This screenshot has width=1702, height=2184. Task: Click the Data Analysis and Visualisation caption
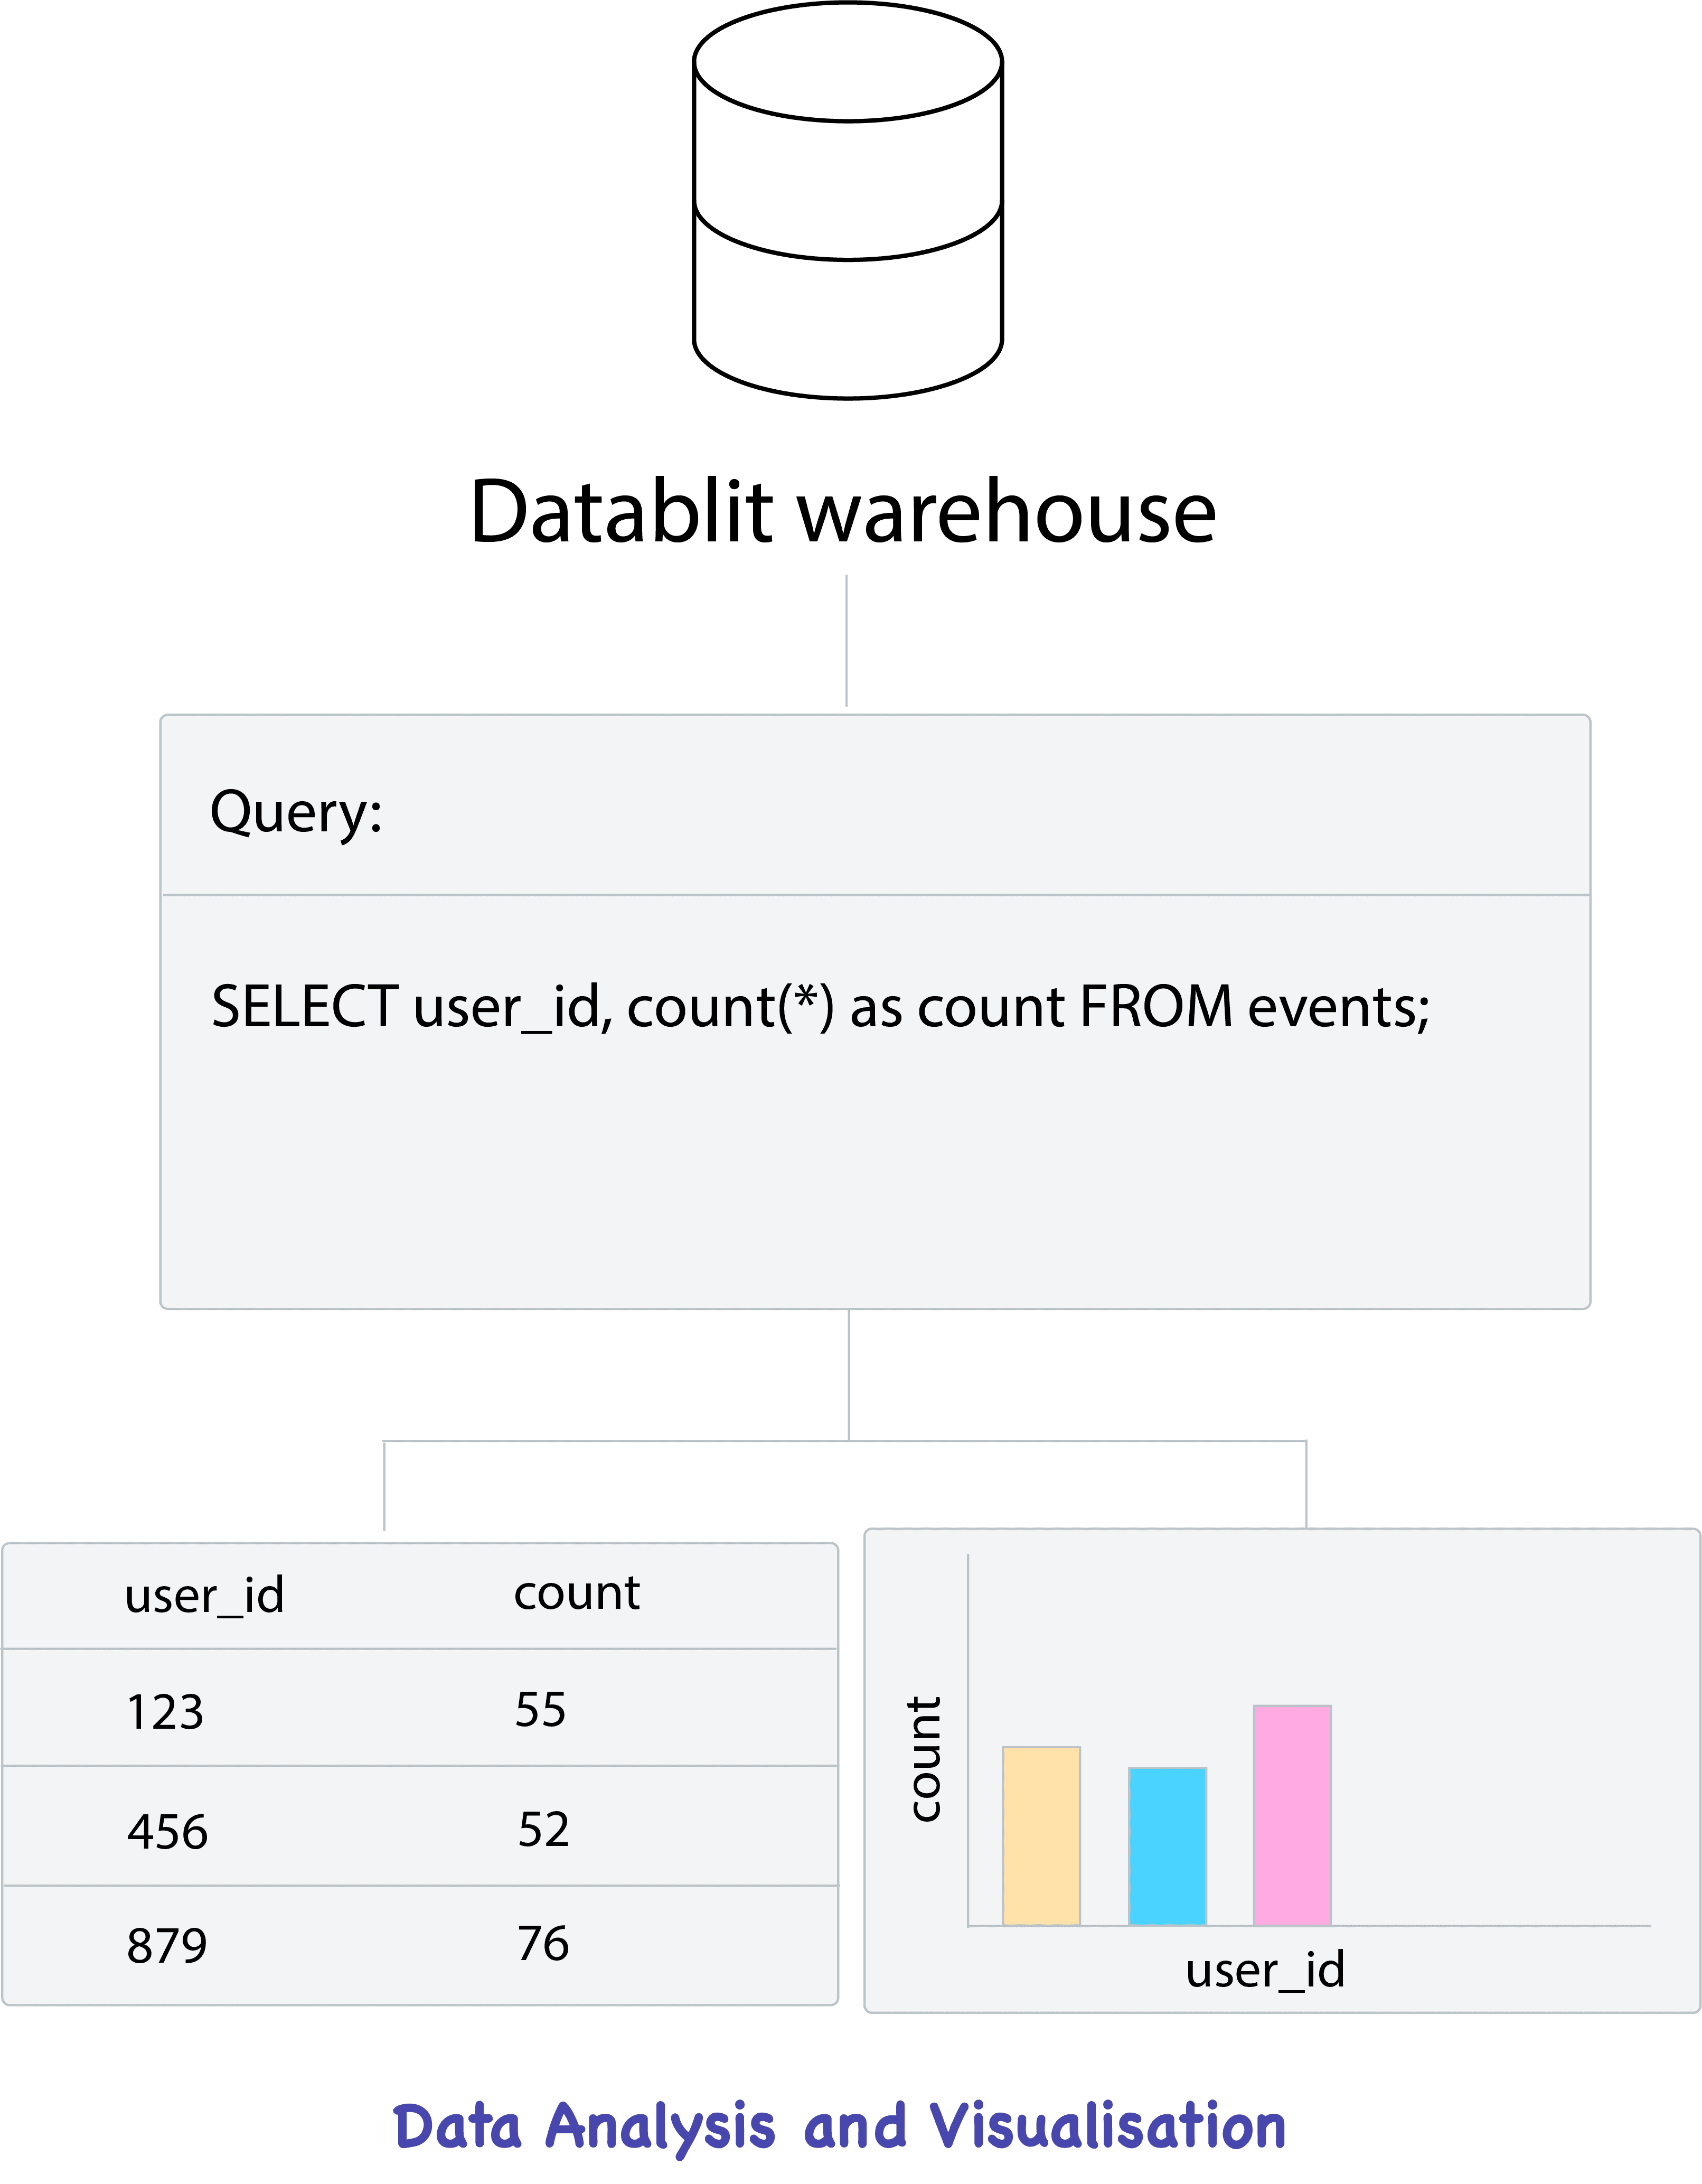[840, 2127]
